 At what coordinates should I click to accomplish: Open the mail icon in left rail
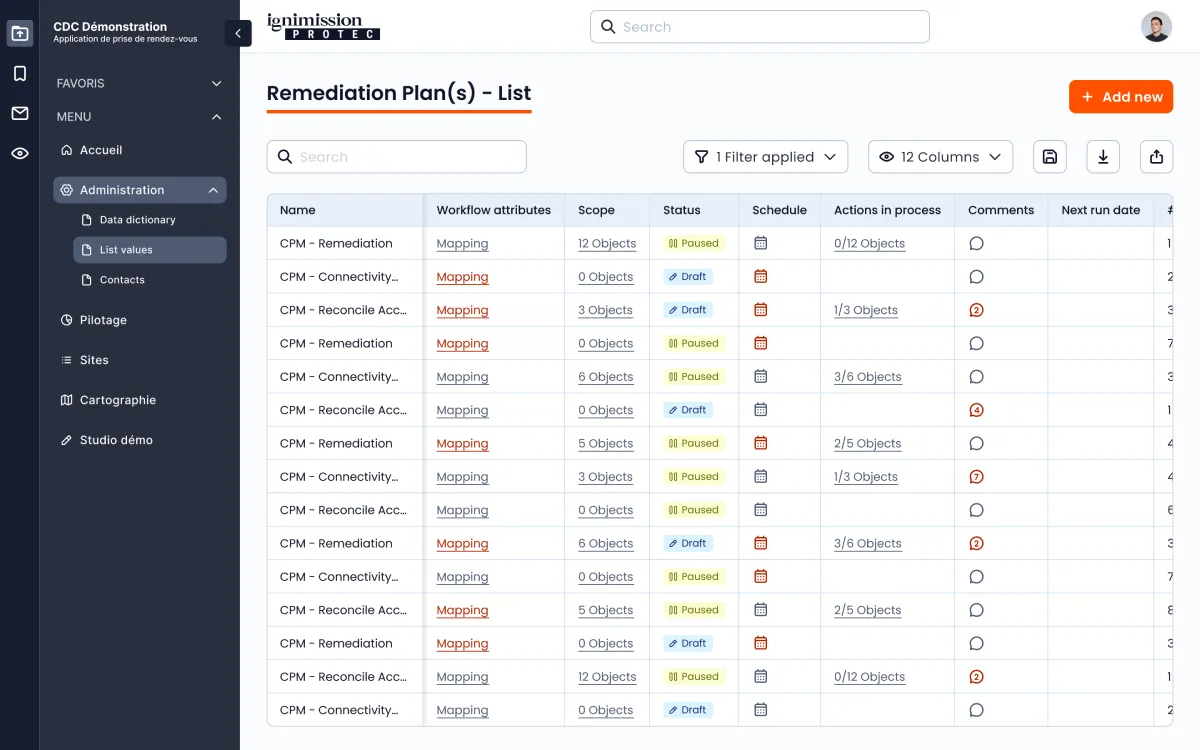point(20,113)
